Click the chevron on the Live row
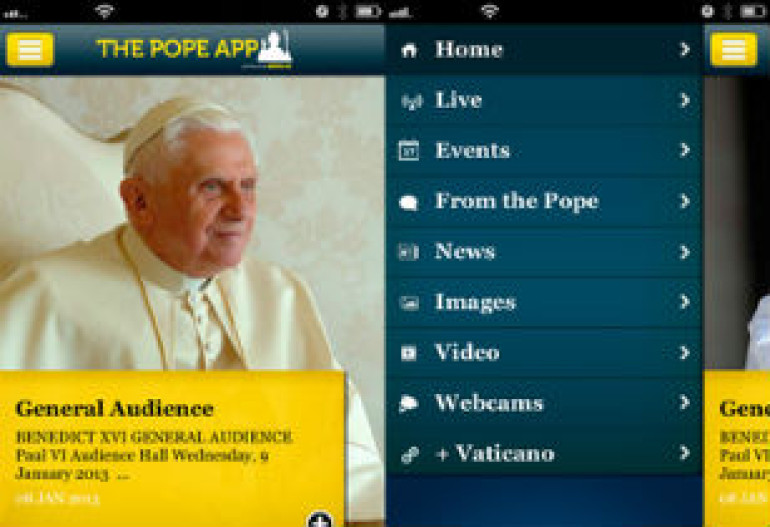Image resolution: width=770 pixels, height=527 pixels. coord(685,100)
